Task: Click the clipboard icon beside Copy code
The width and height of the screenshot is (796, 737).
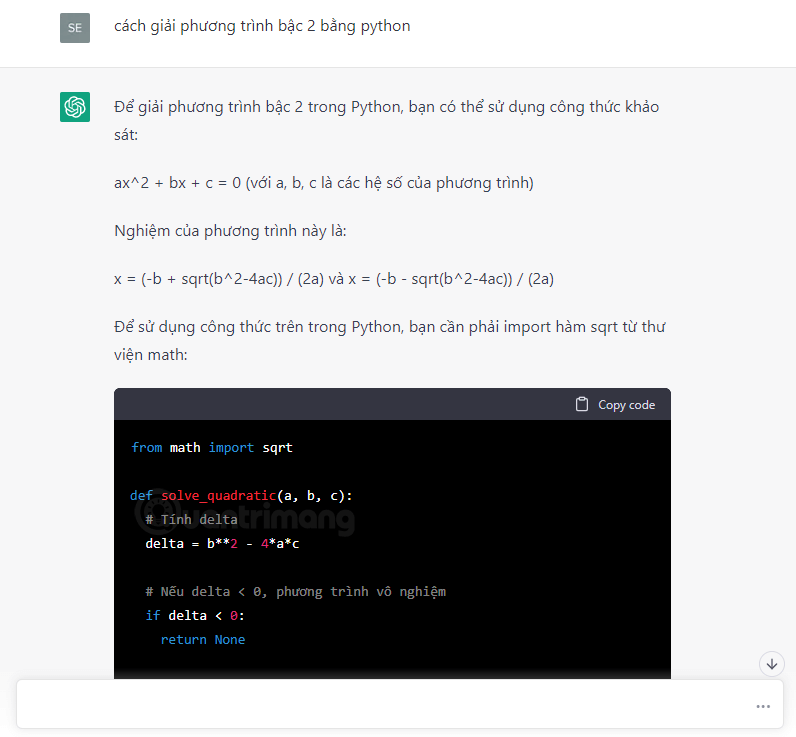Action: (582, 405)
